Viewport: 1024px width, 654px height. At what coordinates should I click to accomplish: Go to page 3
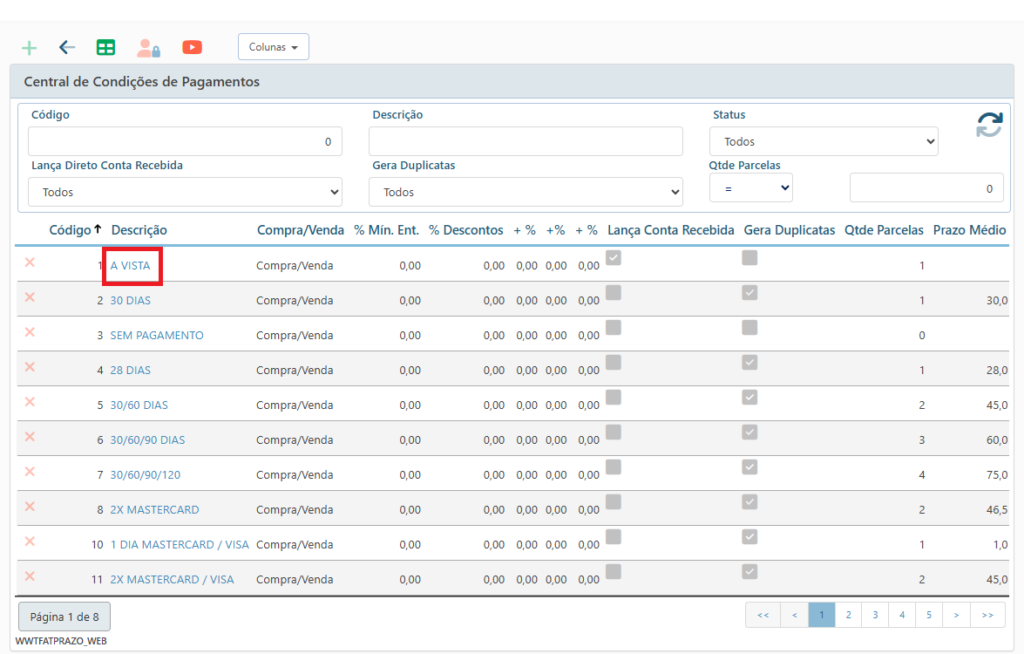point(875,615)
